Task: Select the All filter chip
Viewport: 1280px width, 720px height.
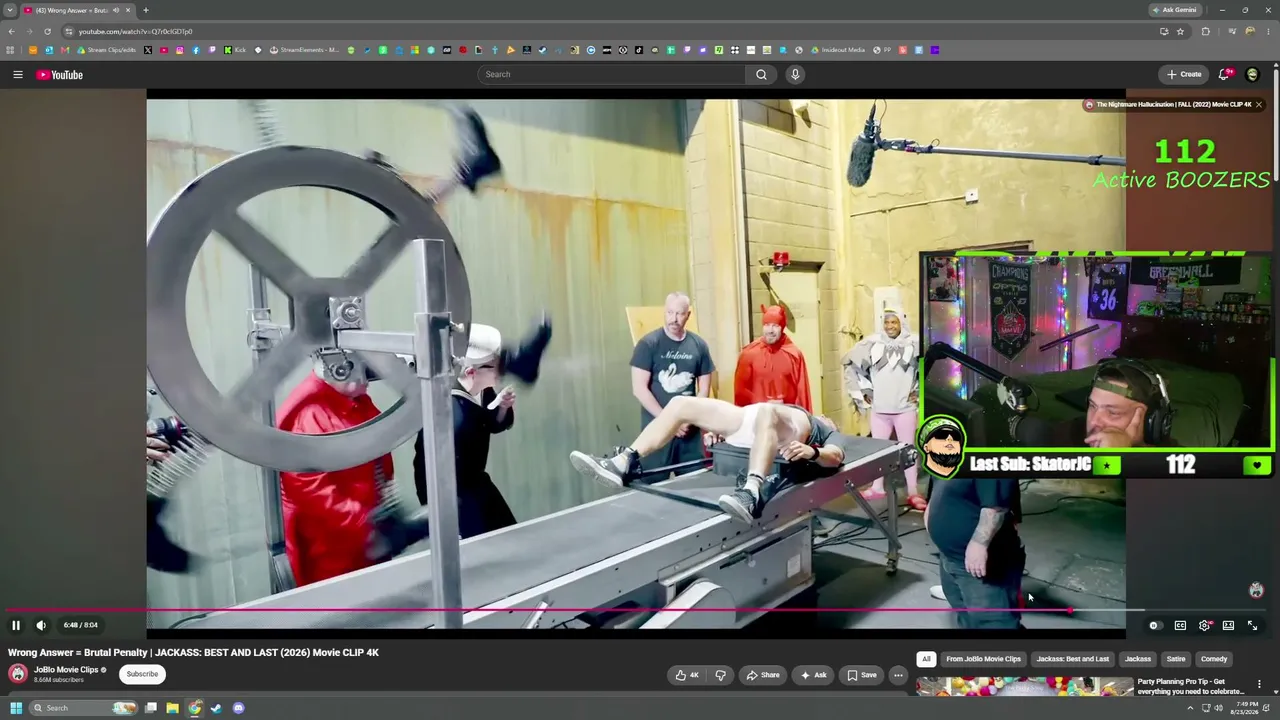Action: tap(926, 659)
